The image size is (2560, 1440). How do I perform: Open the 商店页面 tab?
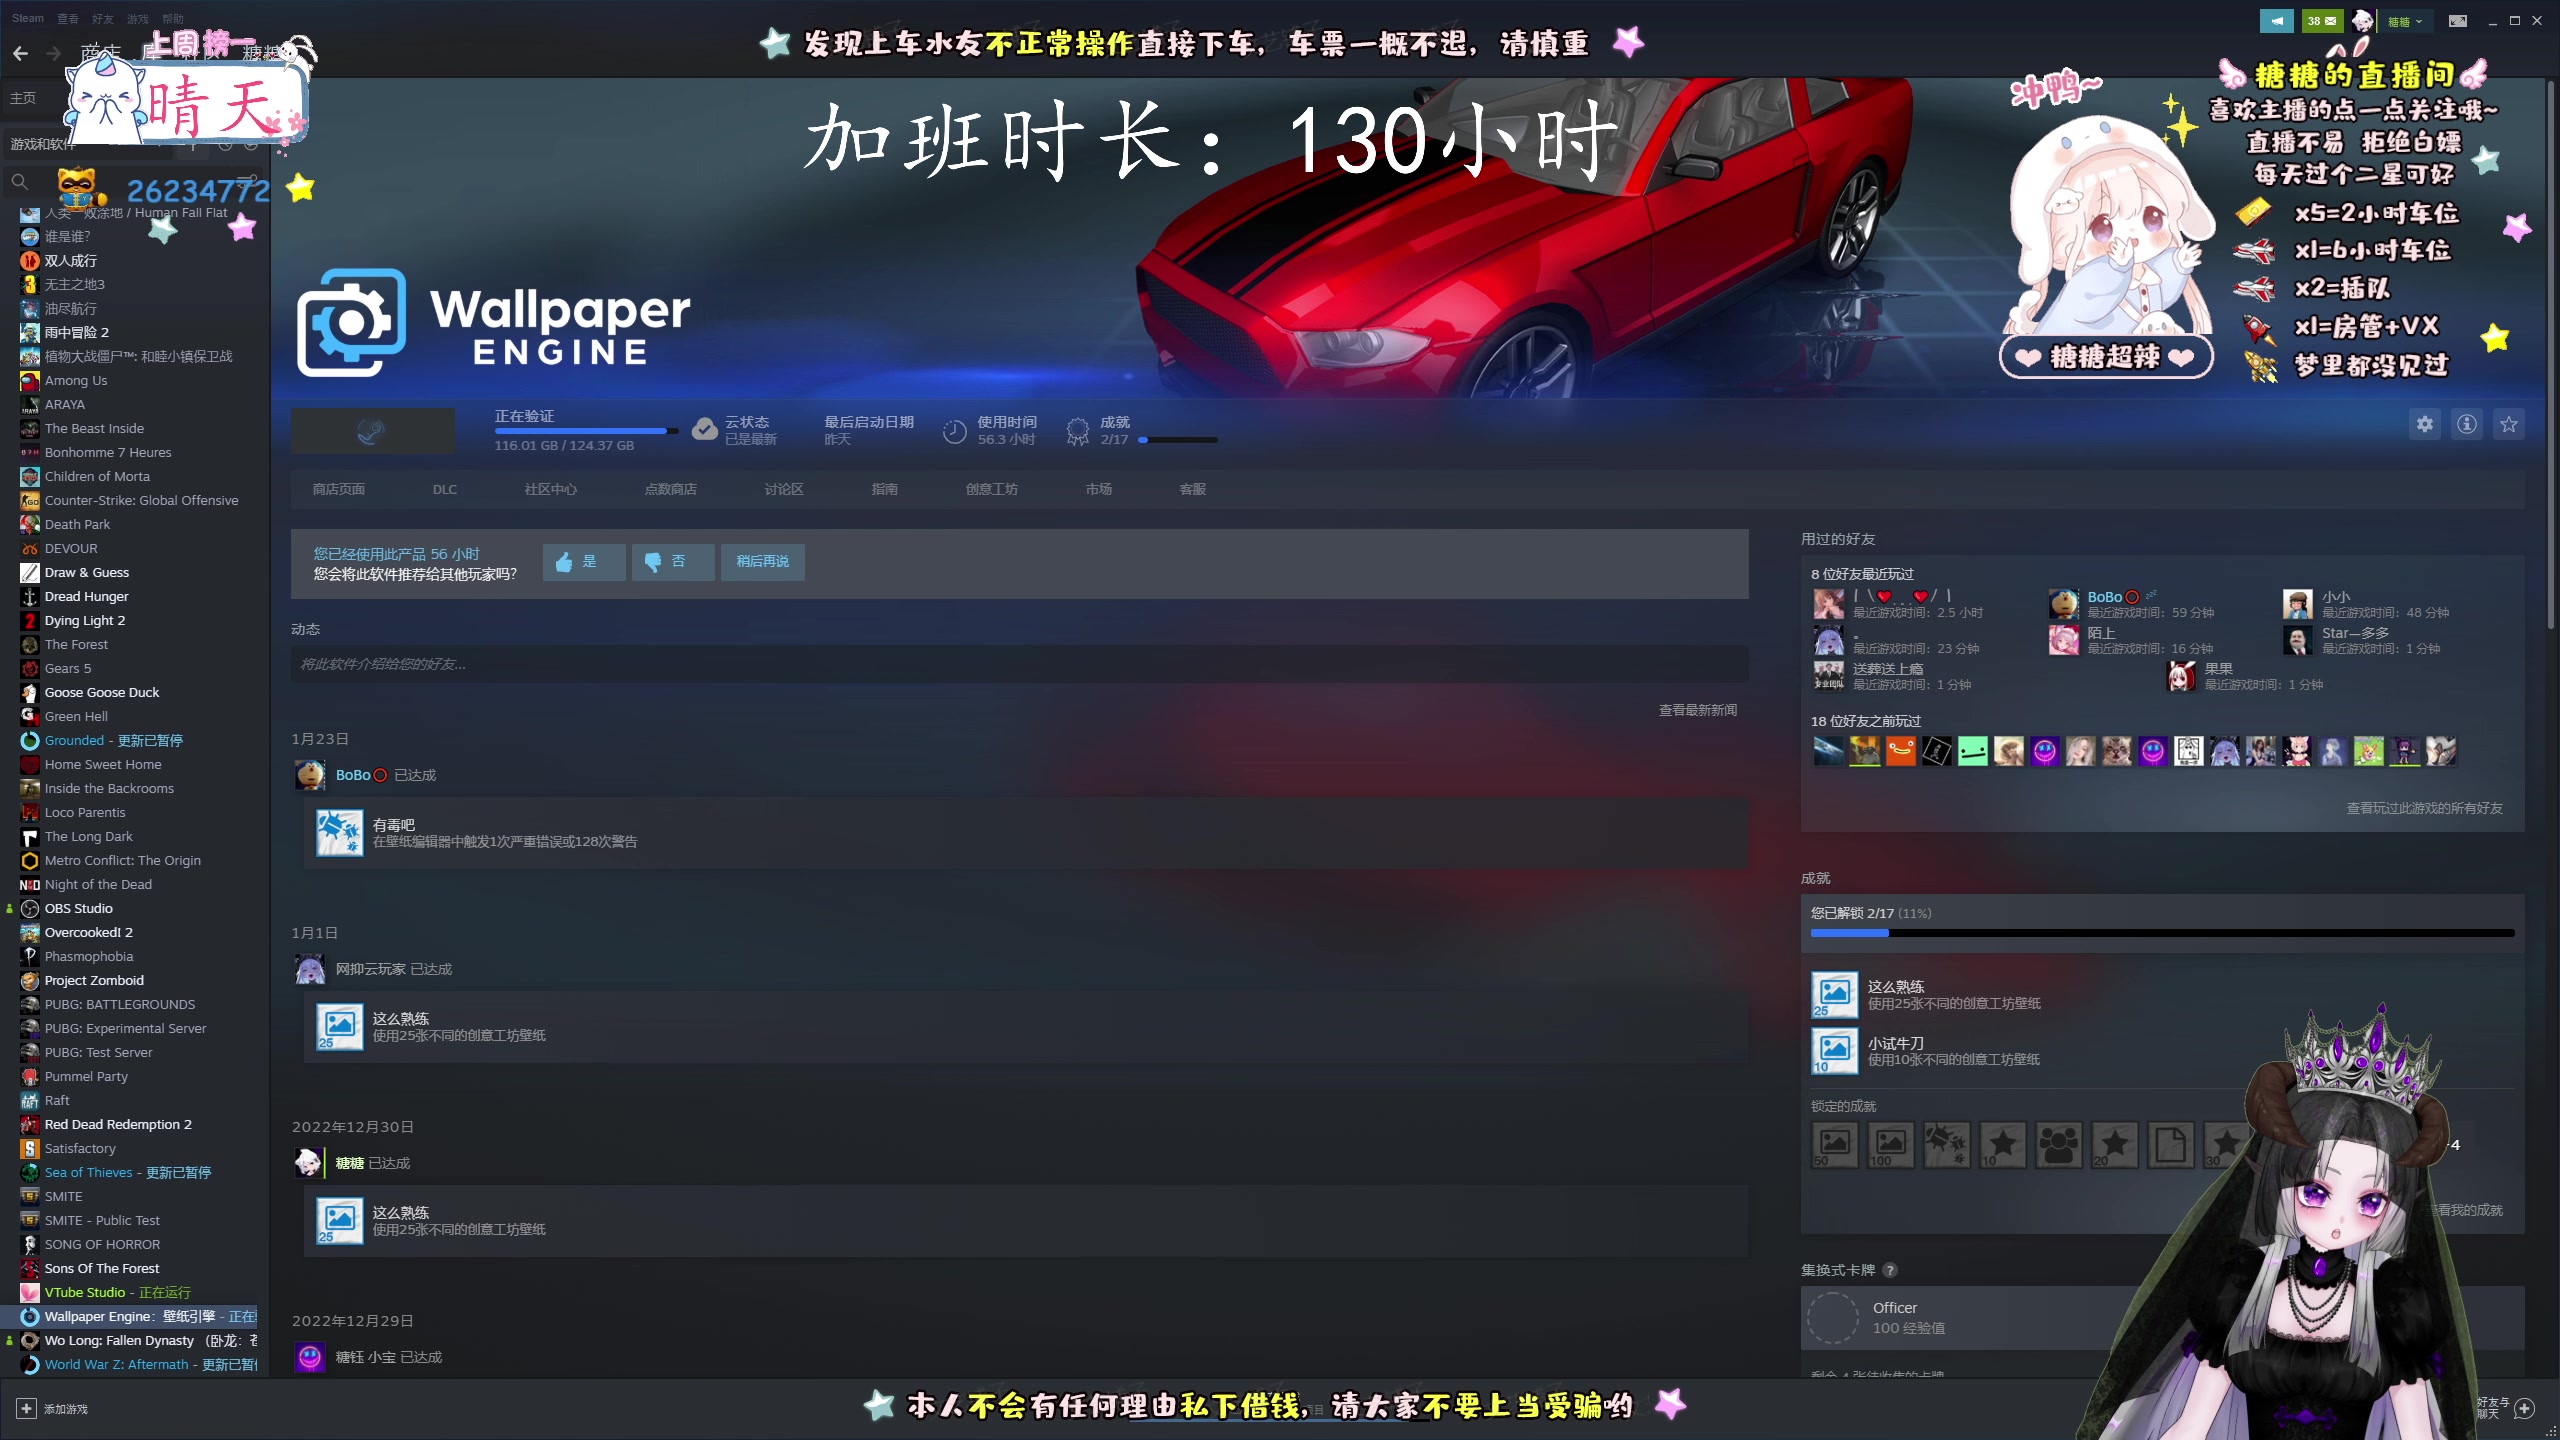click(x=338, y=489)
